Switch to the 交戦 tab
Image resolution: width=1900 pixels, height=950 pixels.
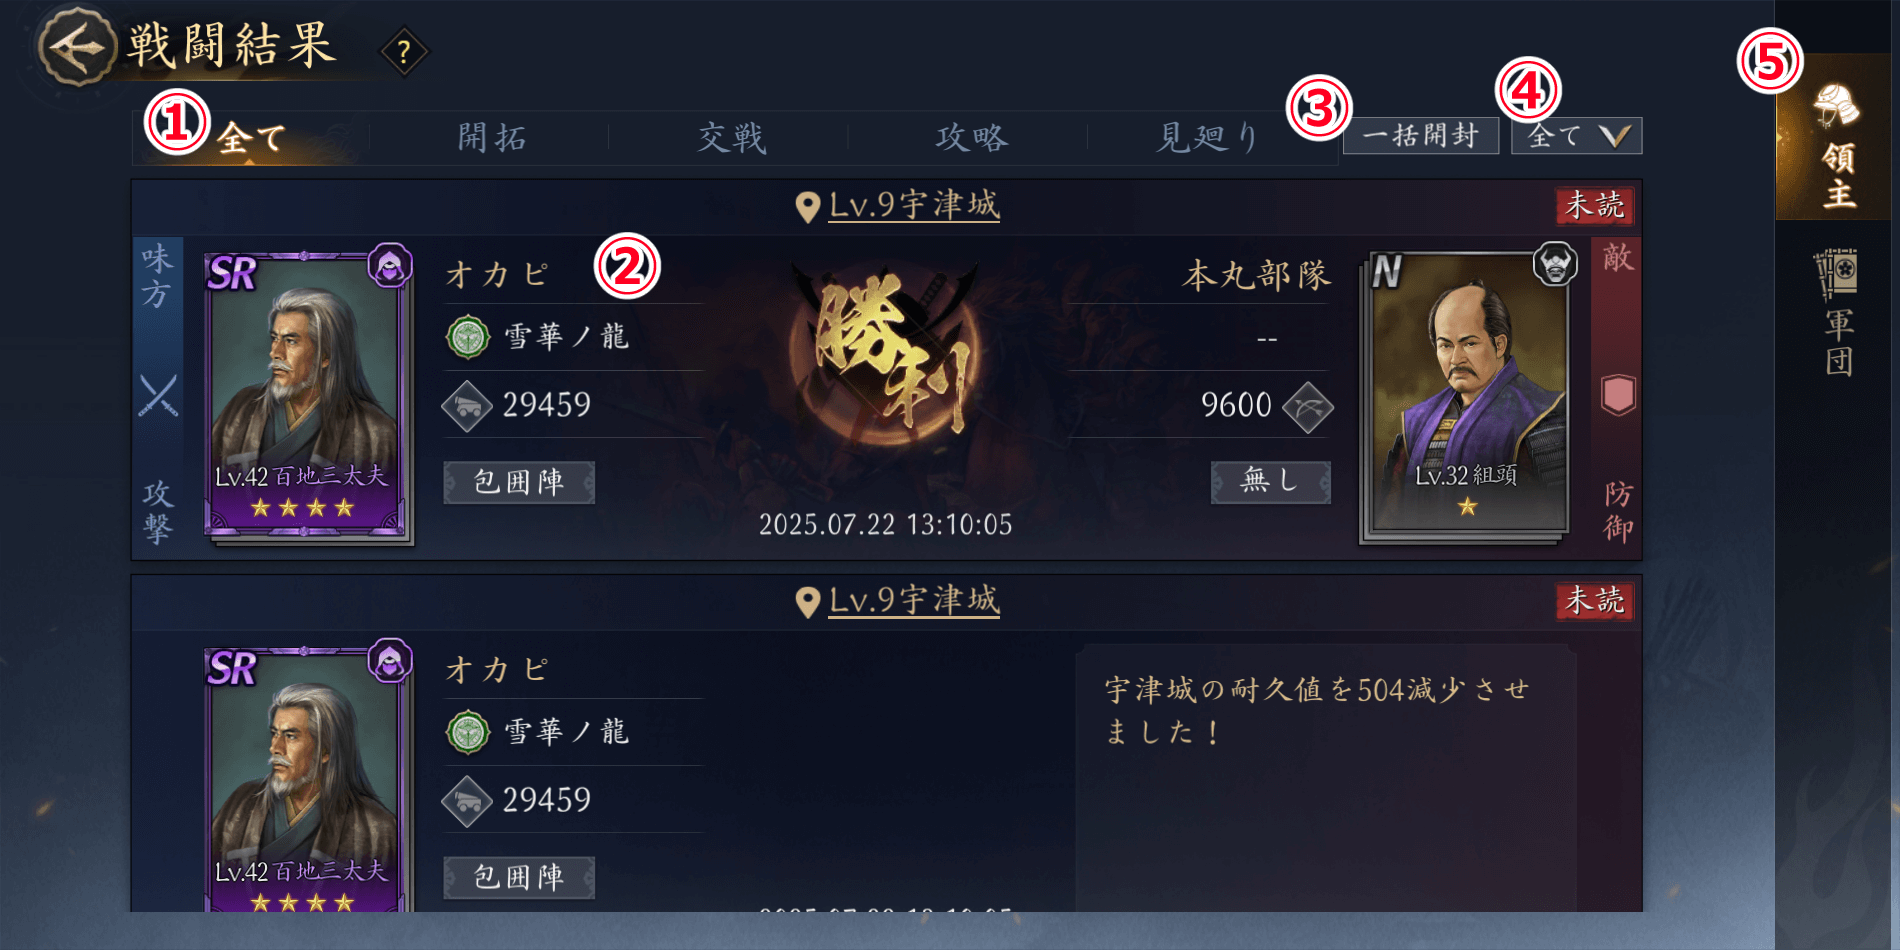click(x=731, y=138)
